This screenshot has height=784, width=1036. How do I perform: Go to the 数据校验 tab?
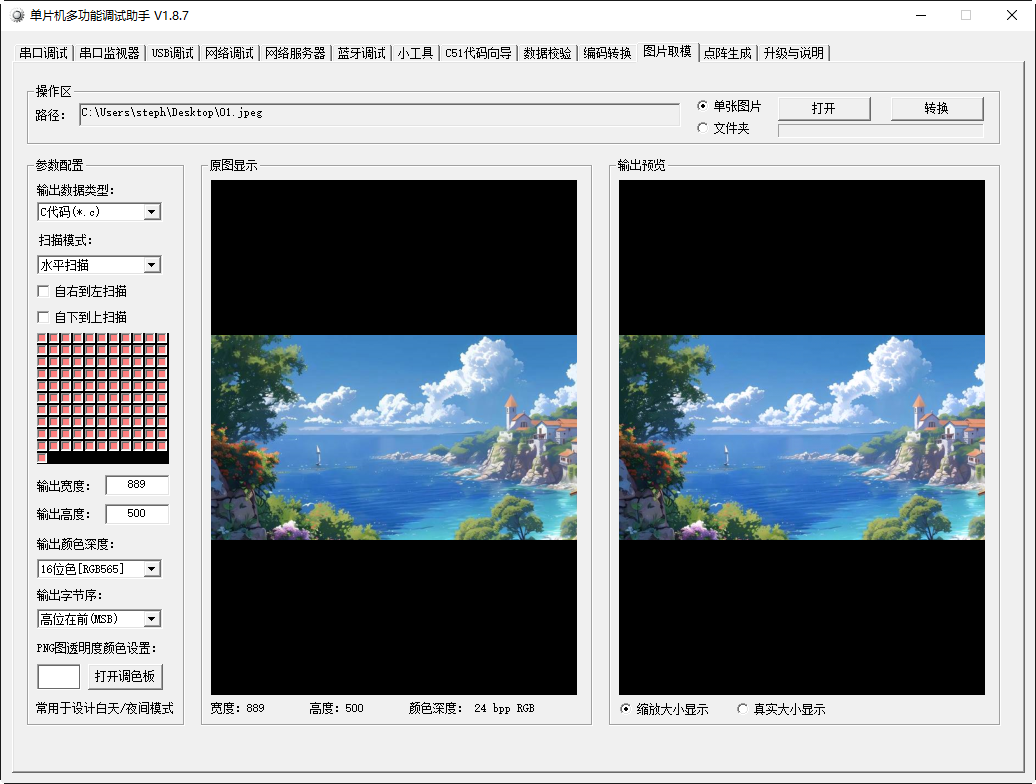[x=547, y=53]
